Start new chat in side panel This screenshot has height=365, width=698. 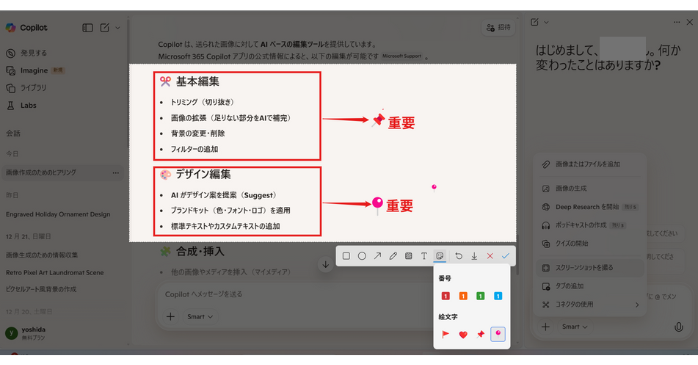pyautogui.click(x=535, y=22)
